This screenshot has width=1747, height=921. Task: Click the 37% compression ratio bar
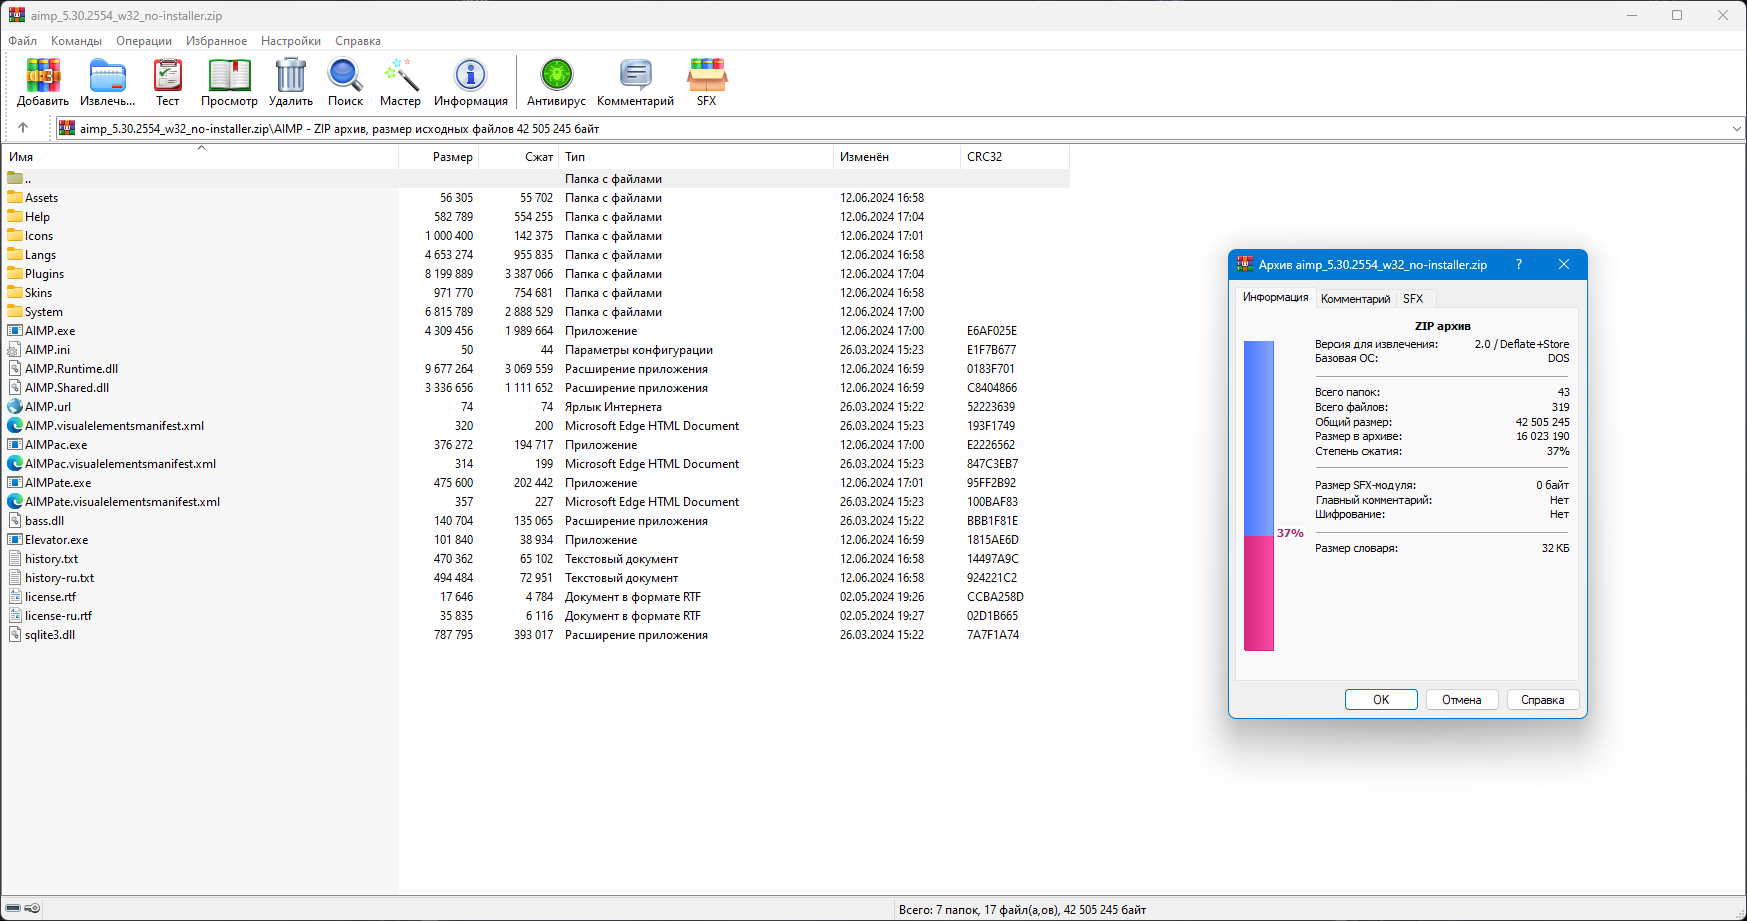[x=1259, y=496]
